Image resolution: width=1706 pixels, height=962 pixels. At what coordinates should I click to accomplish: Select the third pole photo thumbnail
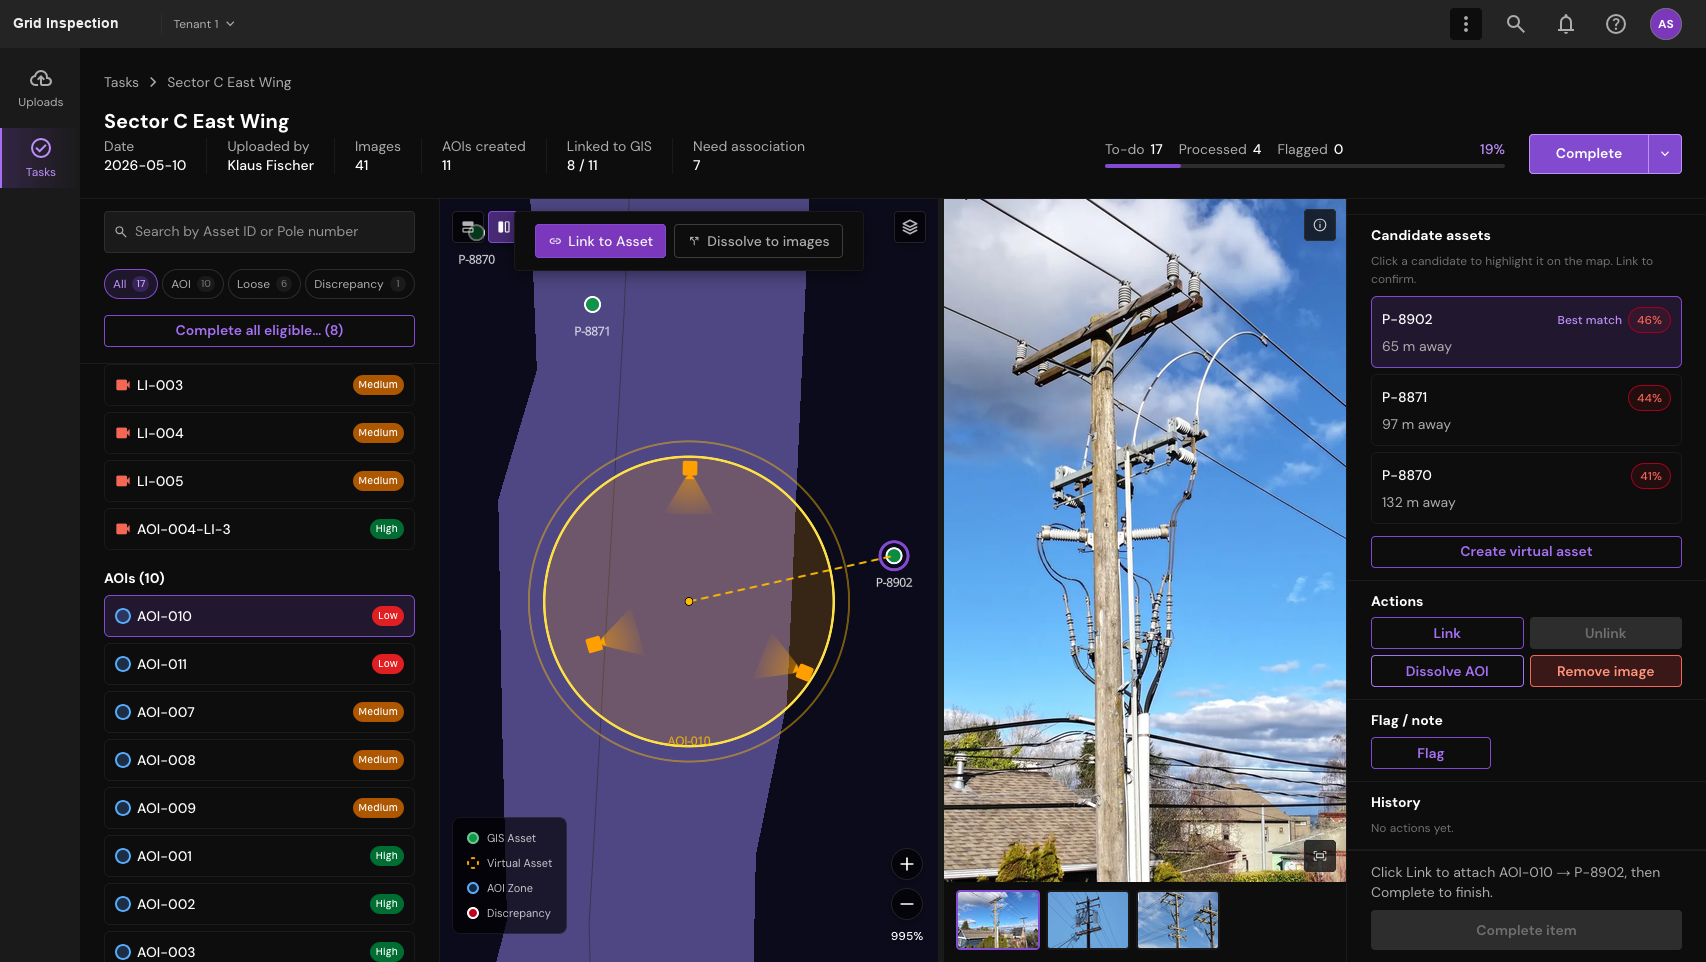pos(1178,920)
